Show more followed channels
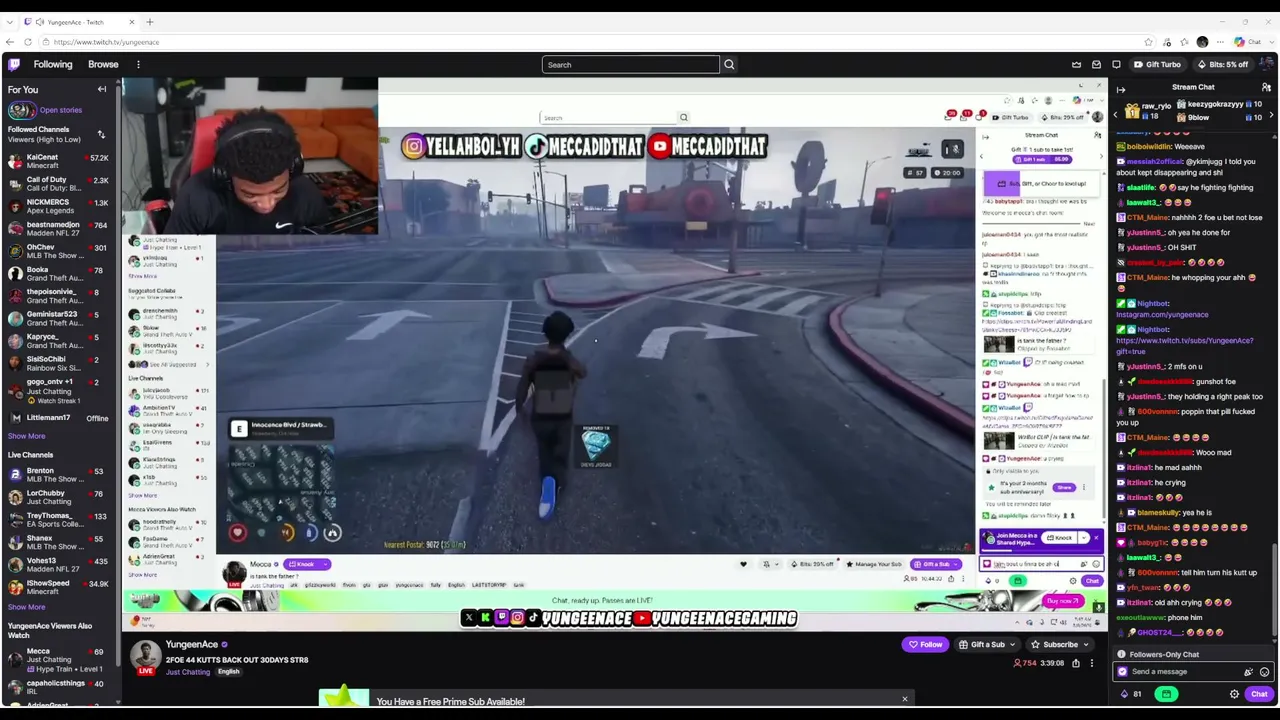Screen dimensions: 1280x720 (27, 436)
